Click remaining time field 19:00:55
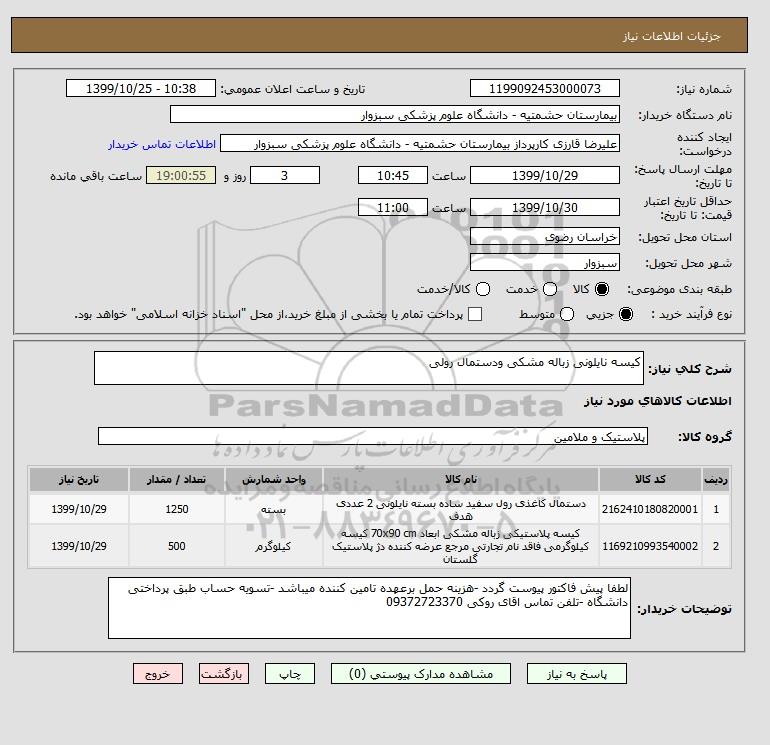 coord(181,175)
